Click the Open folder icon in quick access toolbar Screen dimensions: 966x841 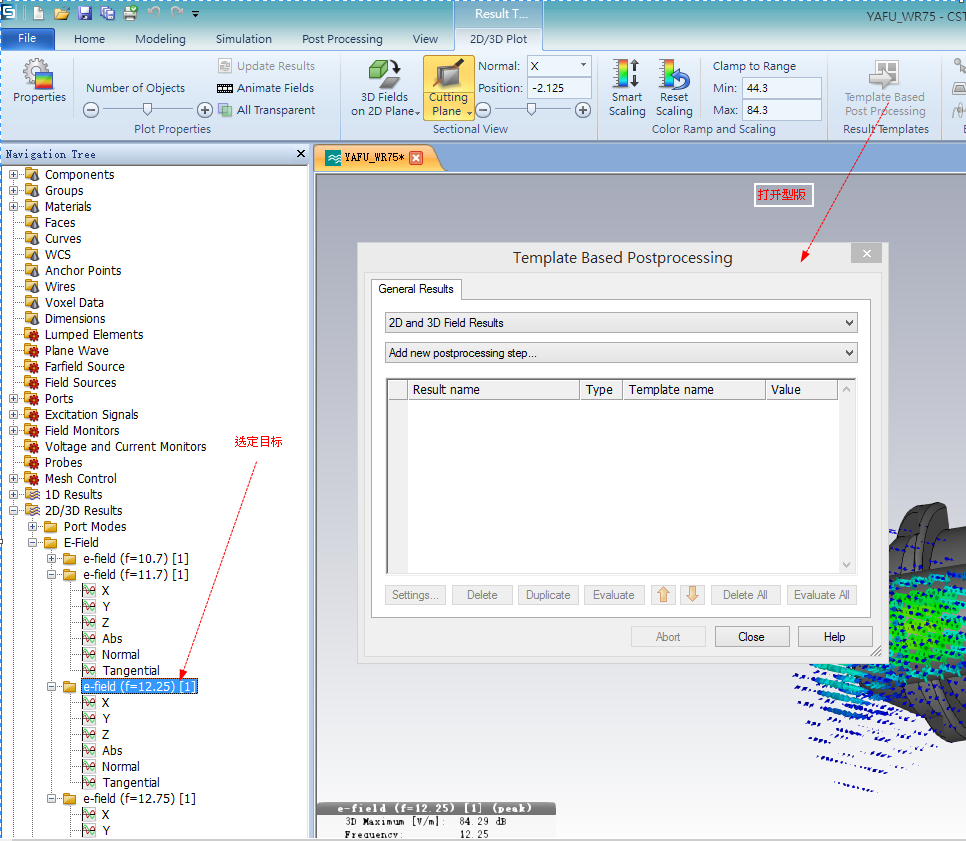click(62, 13)
